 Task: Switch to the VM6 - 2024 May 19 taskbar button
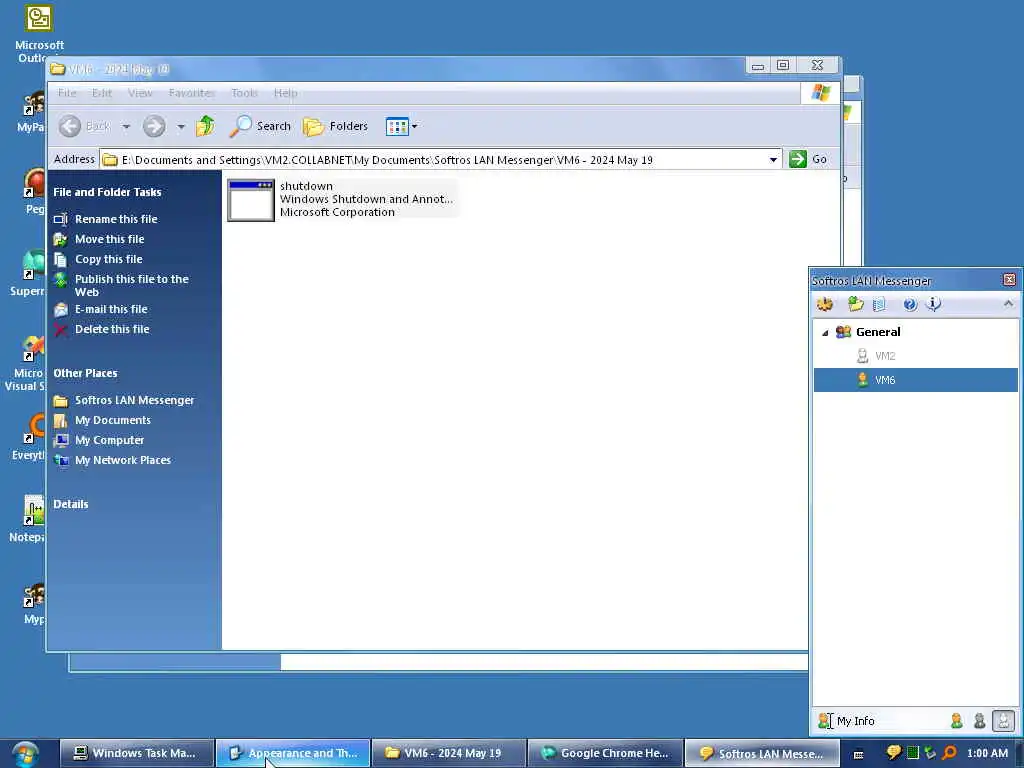pyautogui.click(x=449, y=754)
